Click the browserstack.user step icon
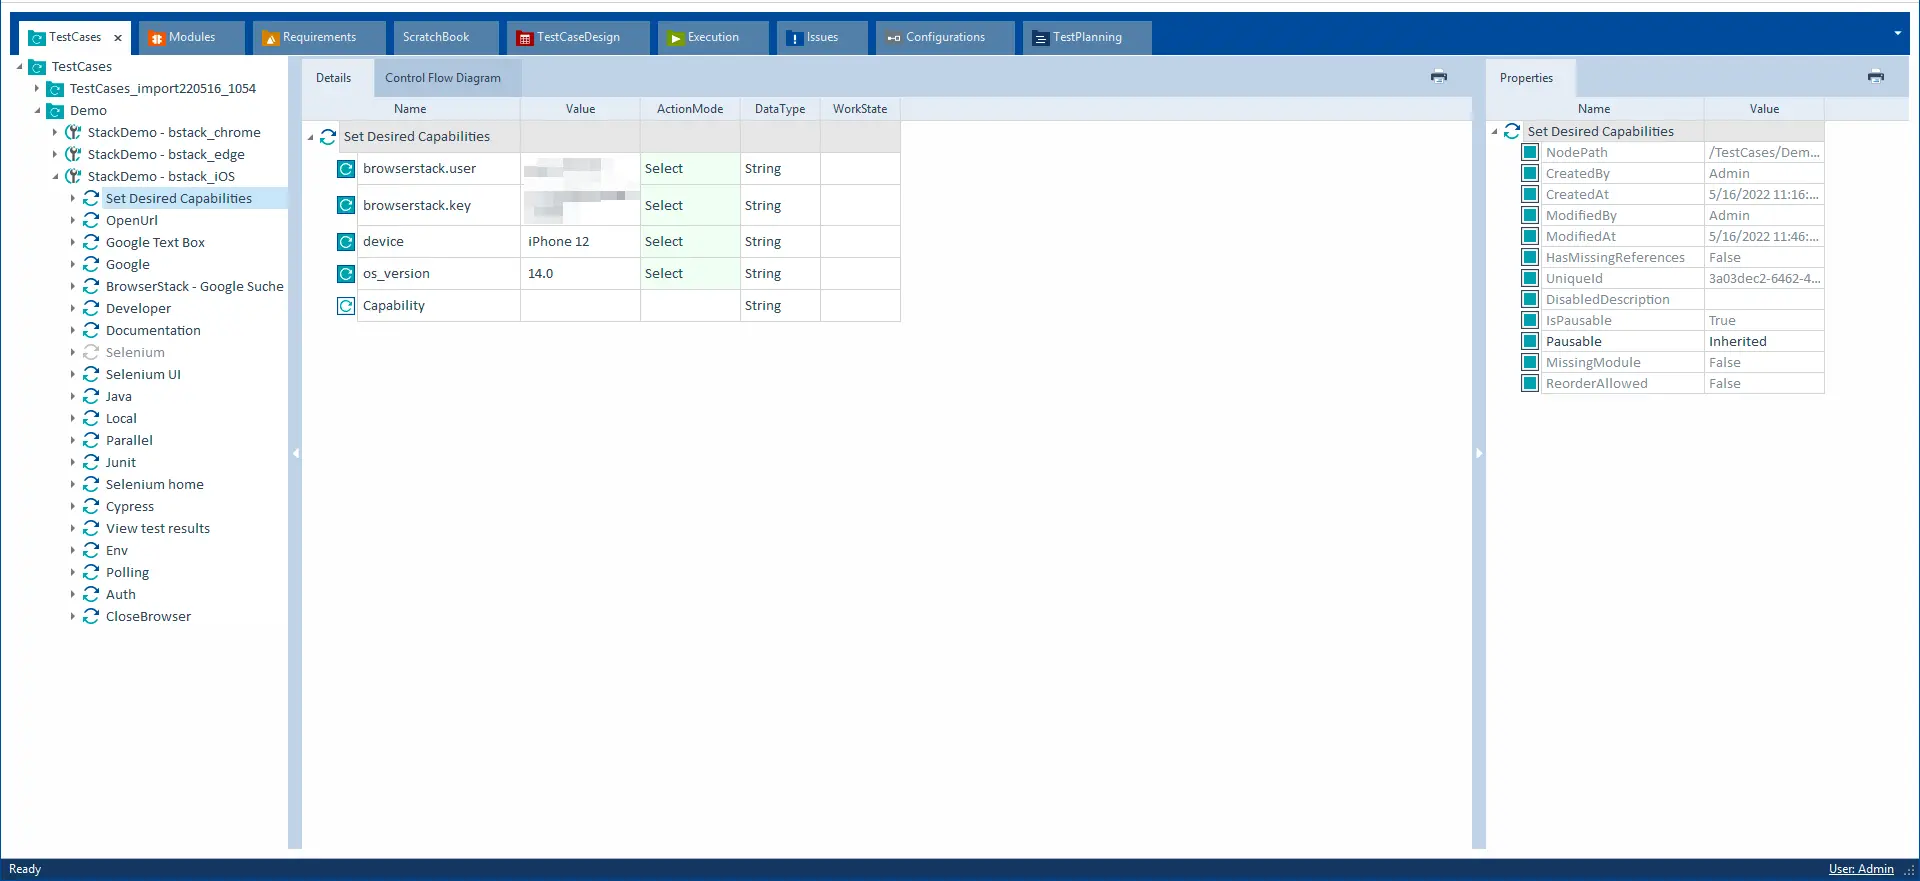 point(346,169)
